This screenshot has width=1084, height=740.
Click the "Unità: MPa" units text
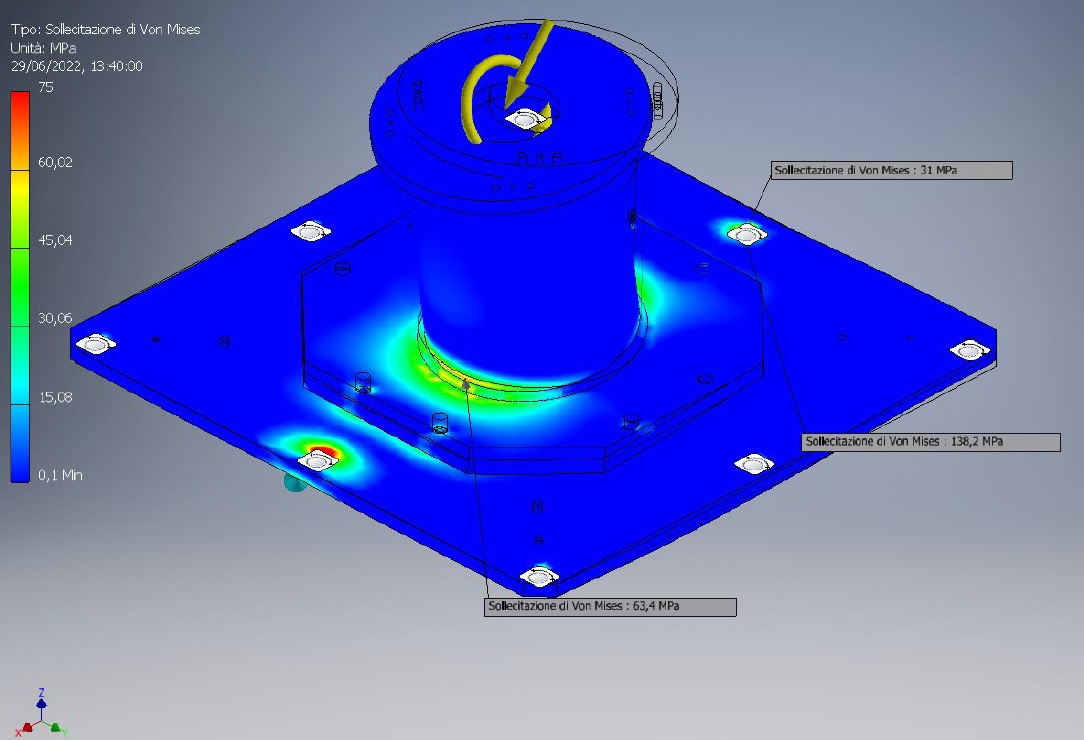click(x=43, y=48)
